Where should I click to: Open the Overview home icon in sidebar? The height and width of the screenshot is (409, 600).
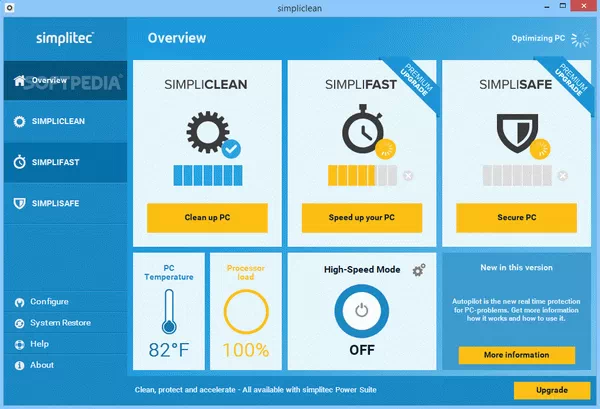(19, 80)
